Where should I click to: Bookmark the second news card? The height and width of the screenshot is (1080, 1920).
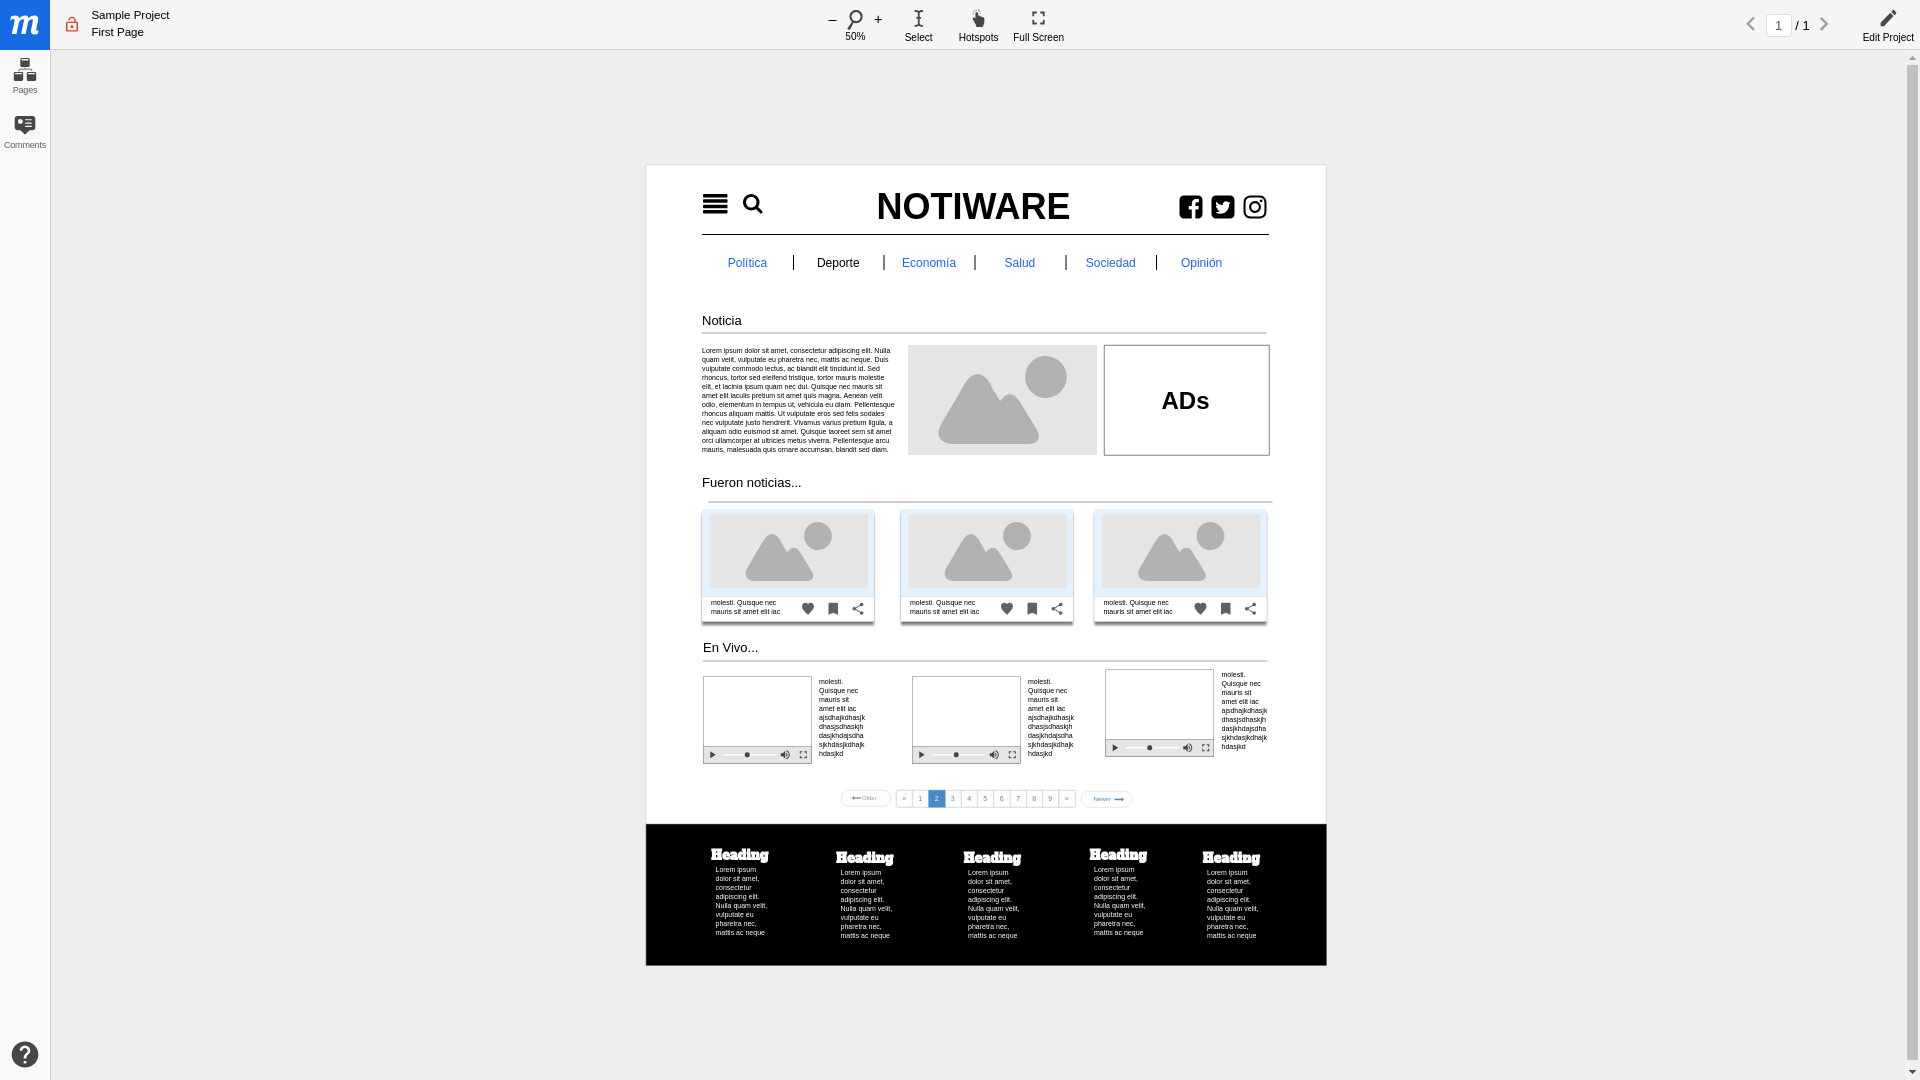[1032, 609]
